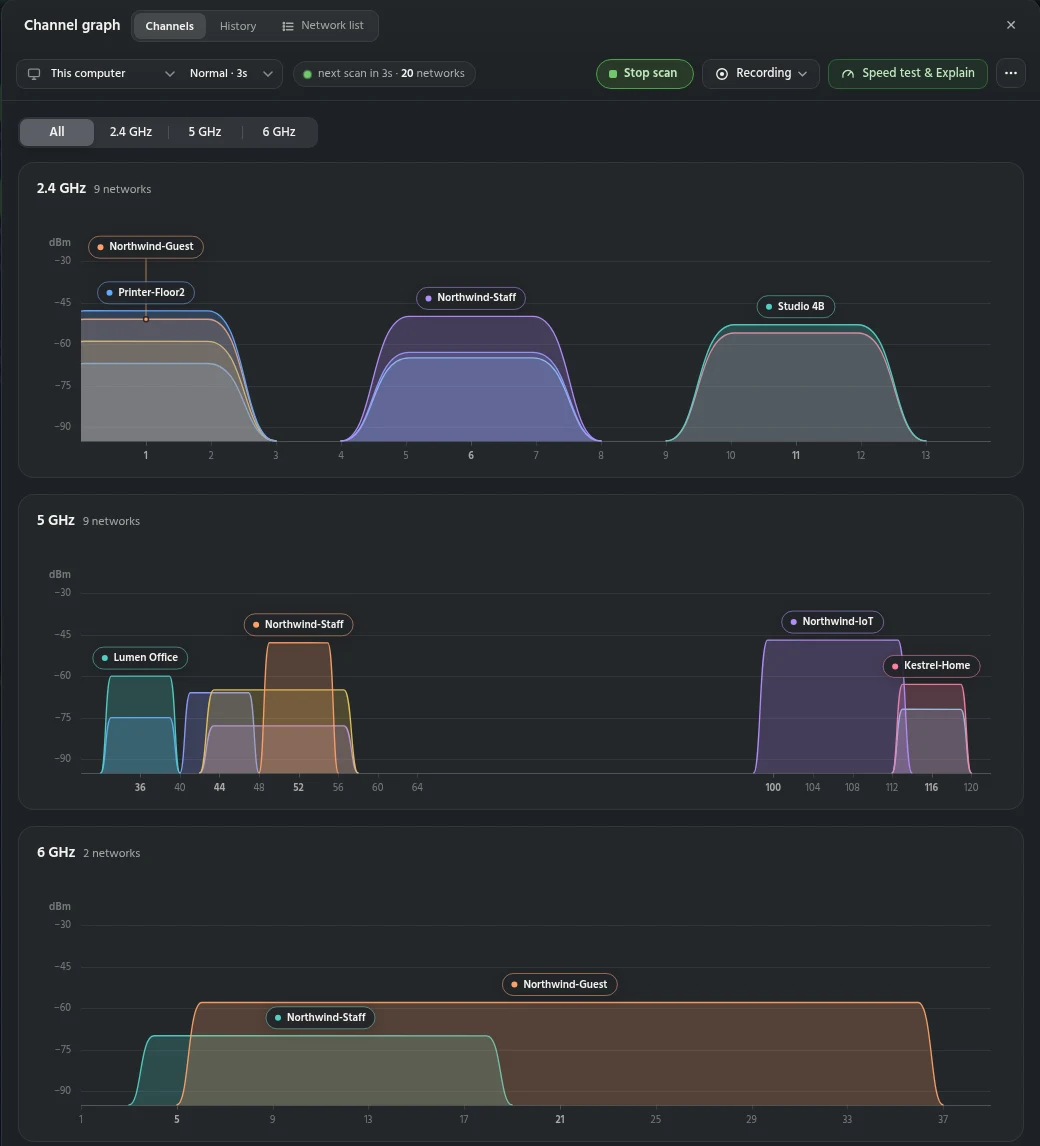The image size is (1040, 1146).
Task: Select the Studio 4B network label
Action: [796, 306]
